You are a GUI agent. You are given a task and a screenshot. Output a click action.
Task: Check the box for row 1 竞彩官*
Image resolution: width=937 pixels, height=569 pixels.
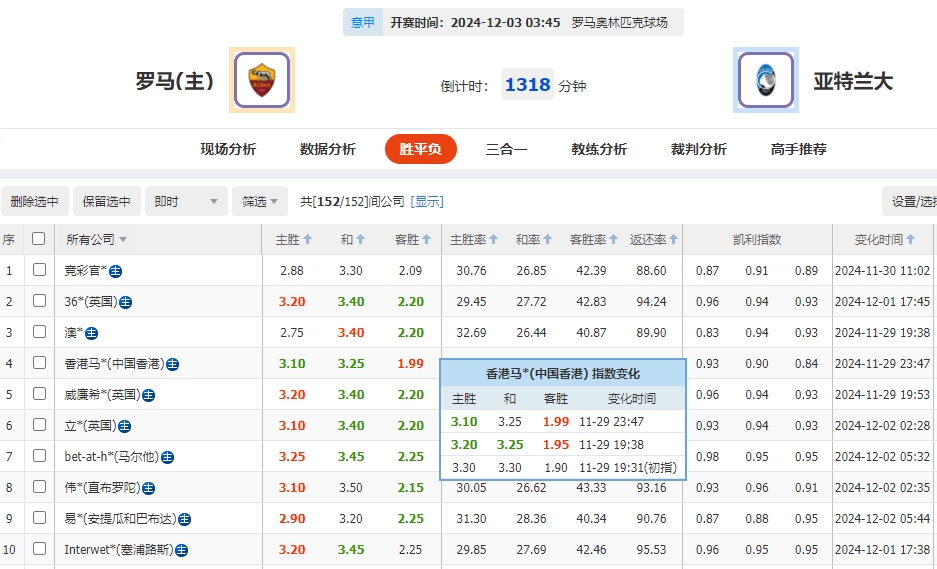[39, 270]
